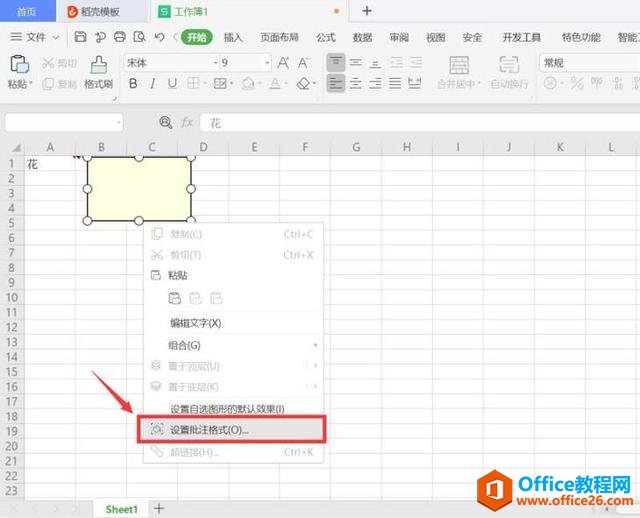Open the Paste dropdown arrow under 粘贴
Image resolution: width=640 pixels, height=518 pixels.
coord(31,84)
